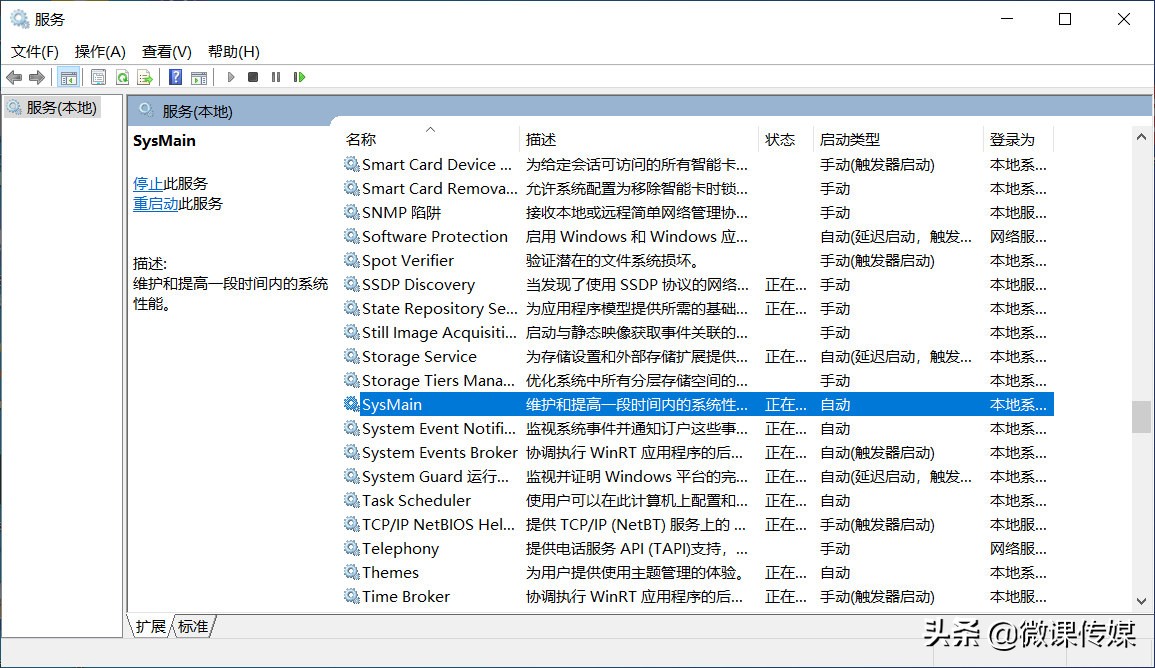Switch to the 标准 tab
The image size is (1155, 668).
tap(193, 626)
